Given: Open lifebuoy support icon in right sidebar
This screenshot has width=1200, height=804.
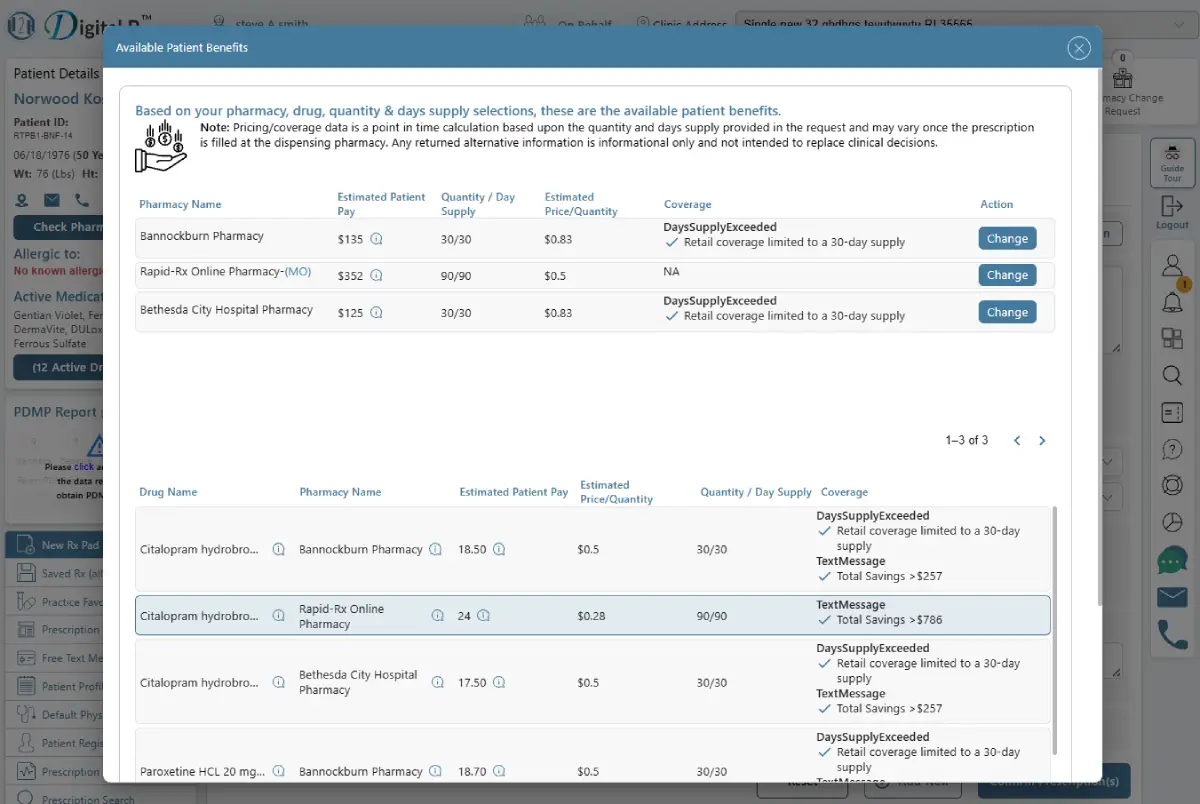Looking at the screenshot, I should [1172, 485].
